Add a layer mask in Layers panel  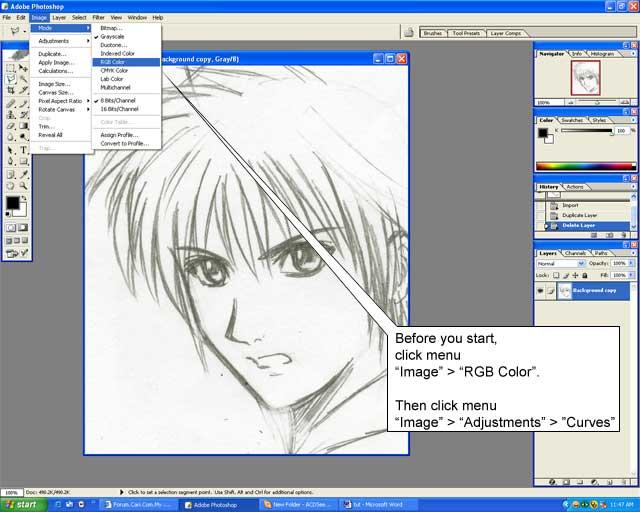566,482
